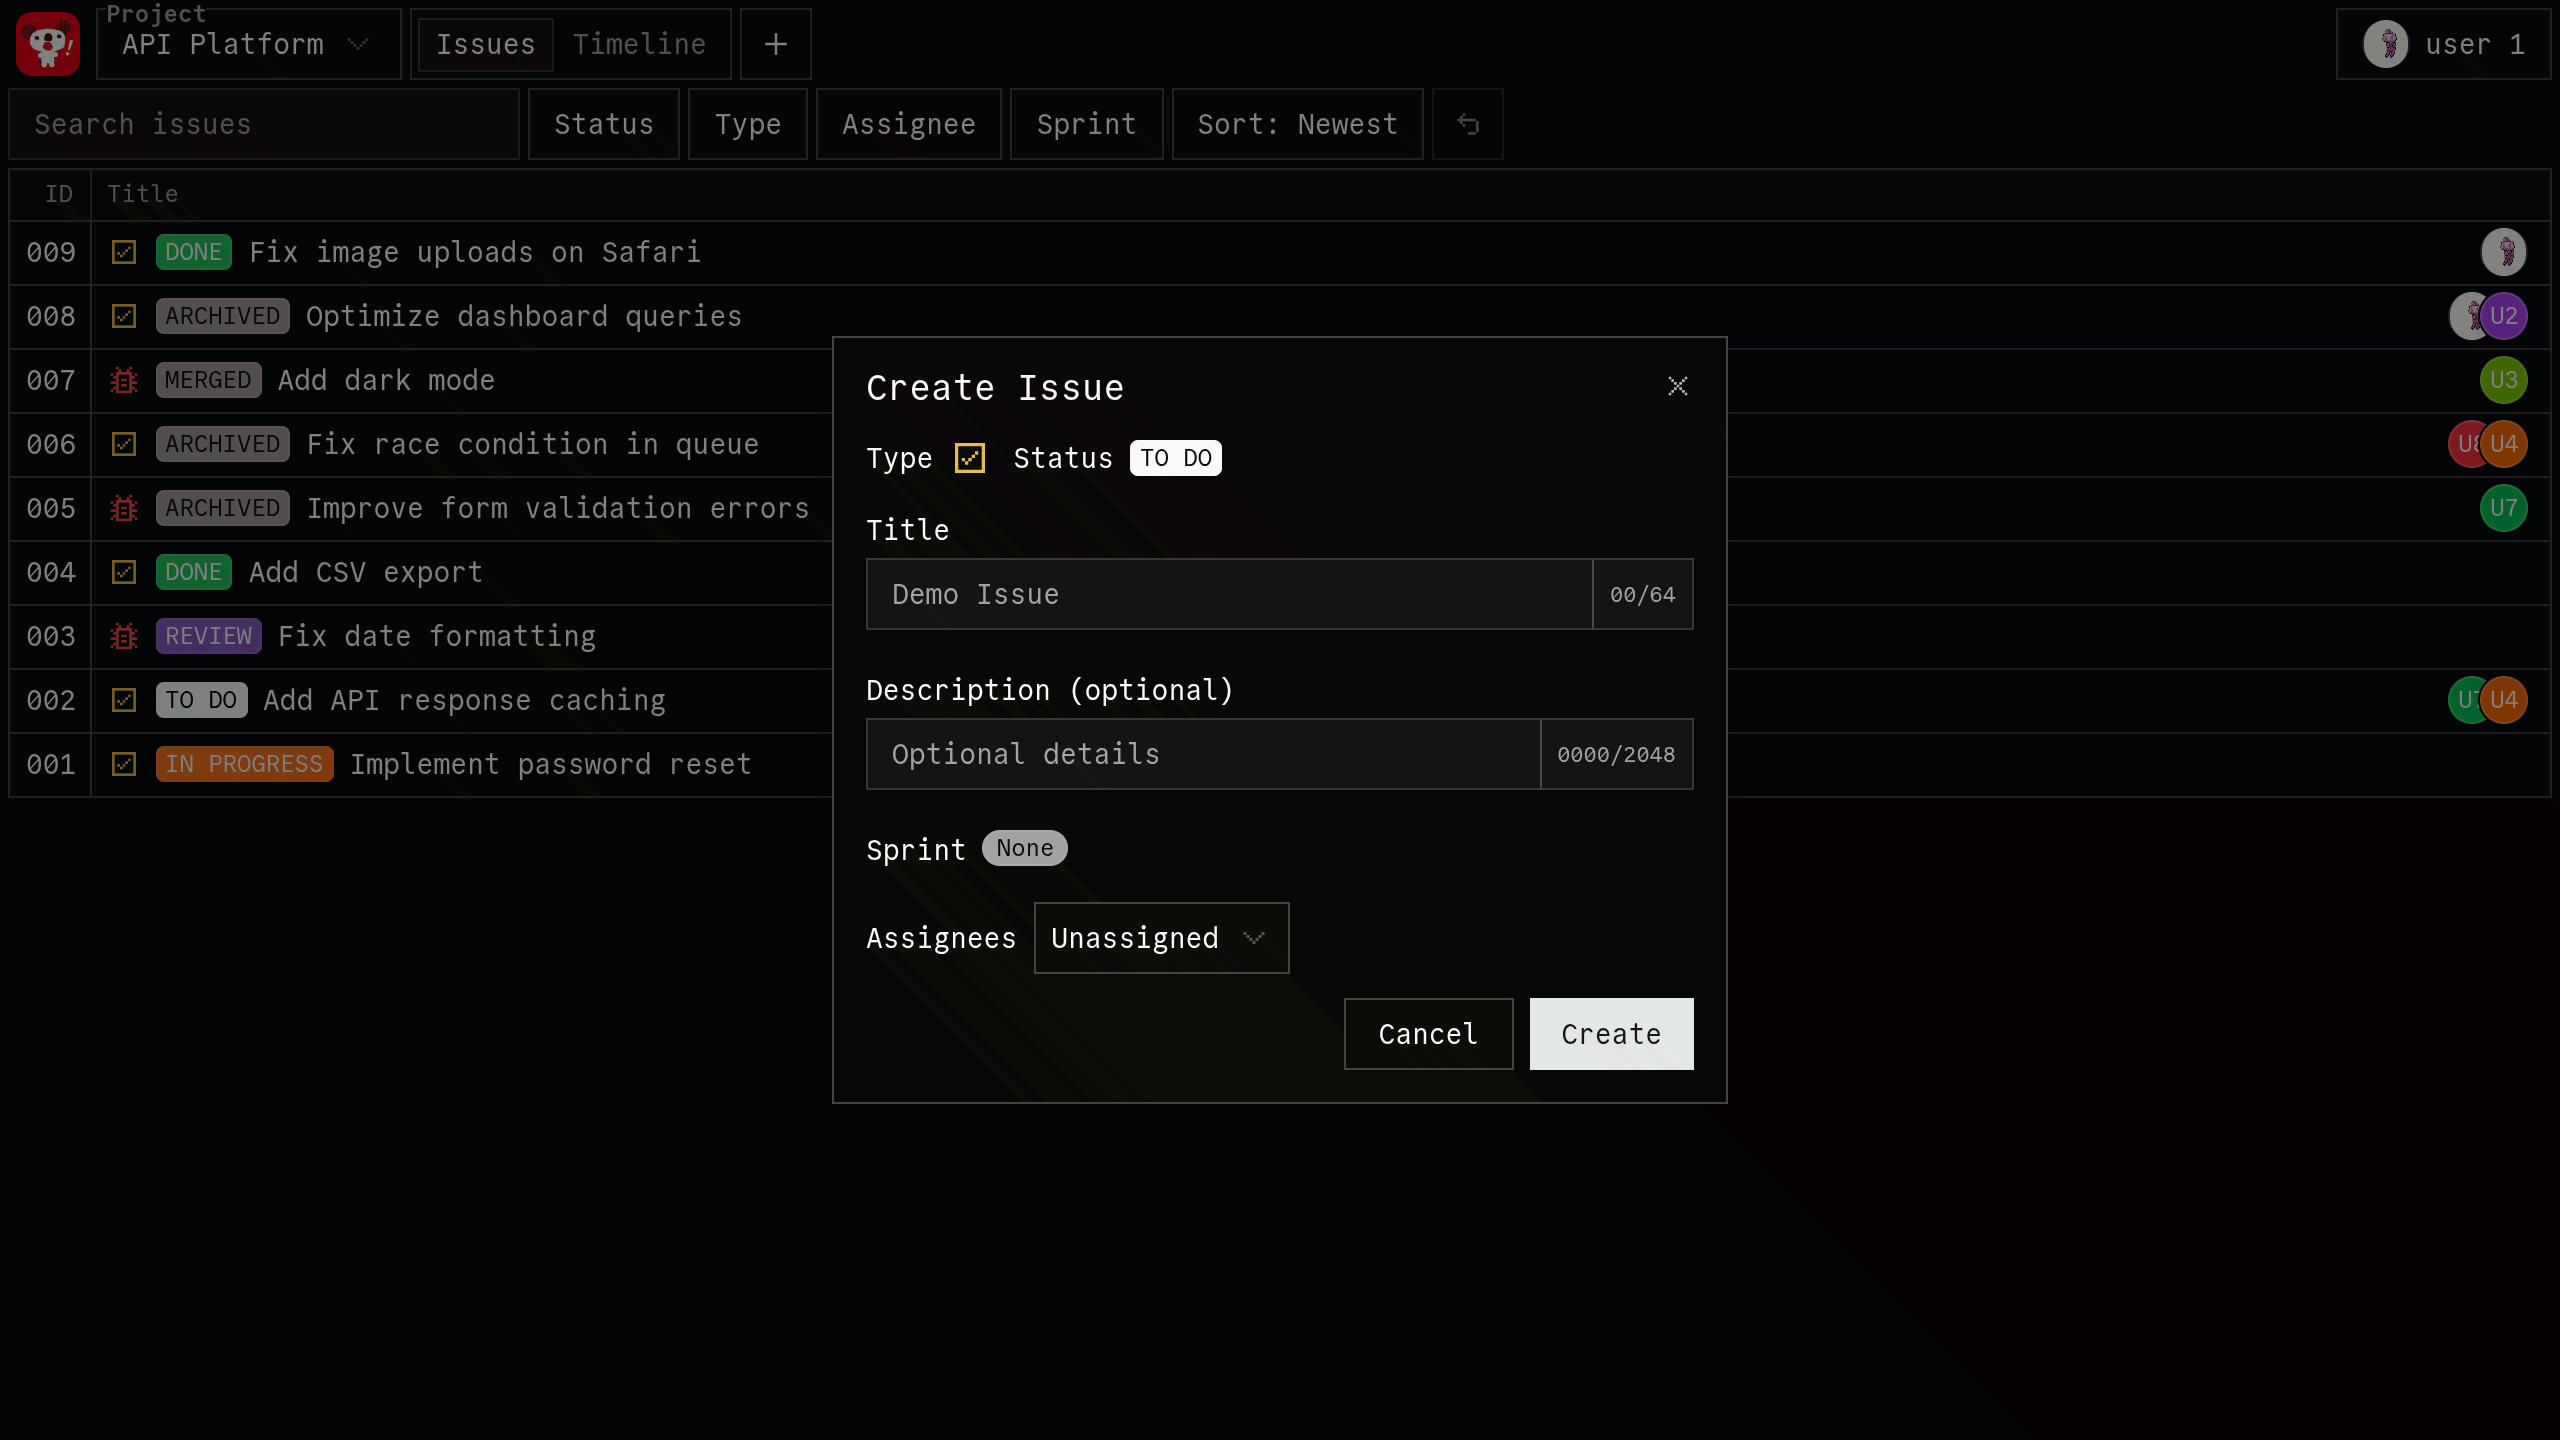The width and height of the screenshot is (2560, 1440).
Task: Click the plus icon beside Timeline tab
Action: [x=775, y=44]
